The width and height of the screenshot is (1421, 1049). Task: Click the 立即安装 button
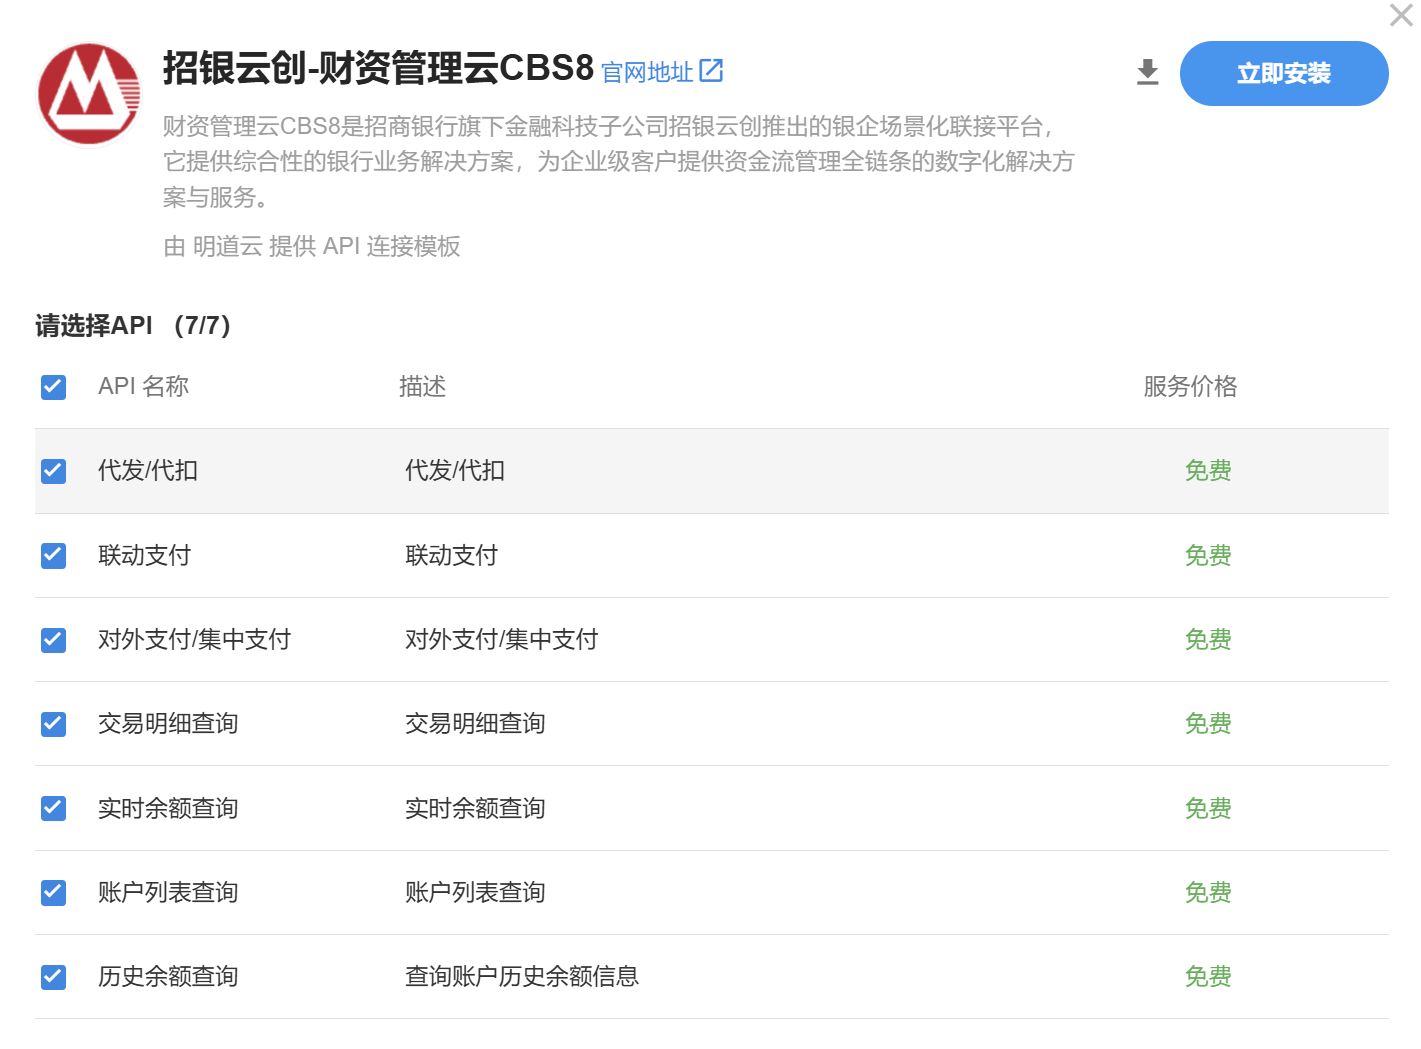point(1284,73)
